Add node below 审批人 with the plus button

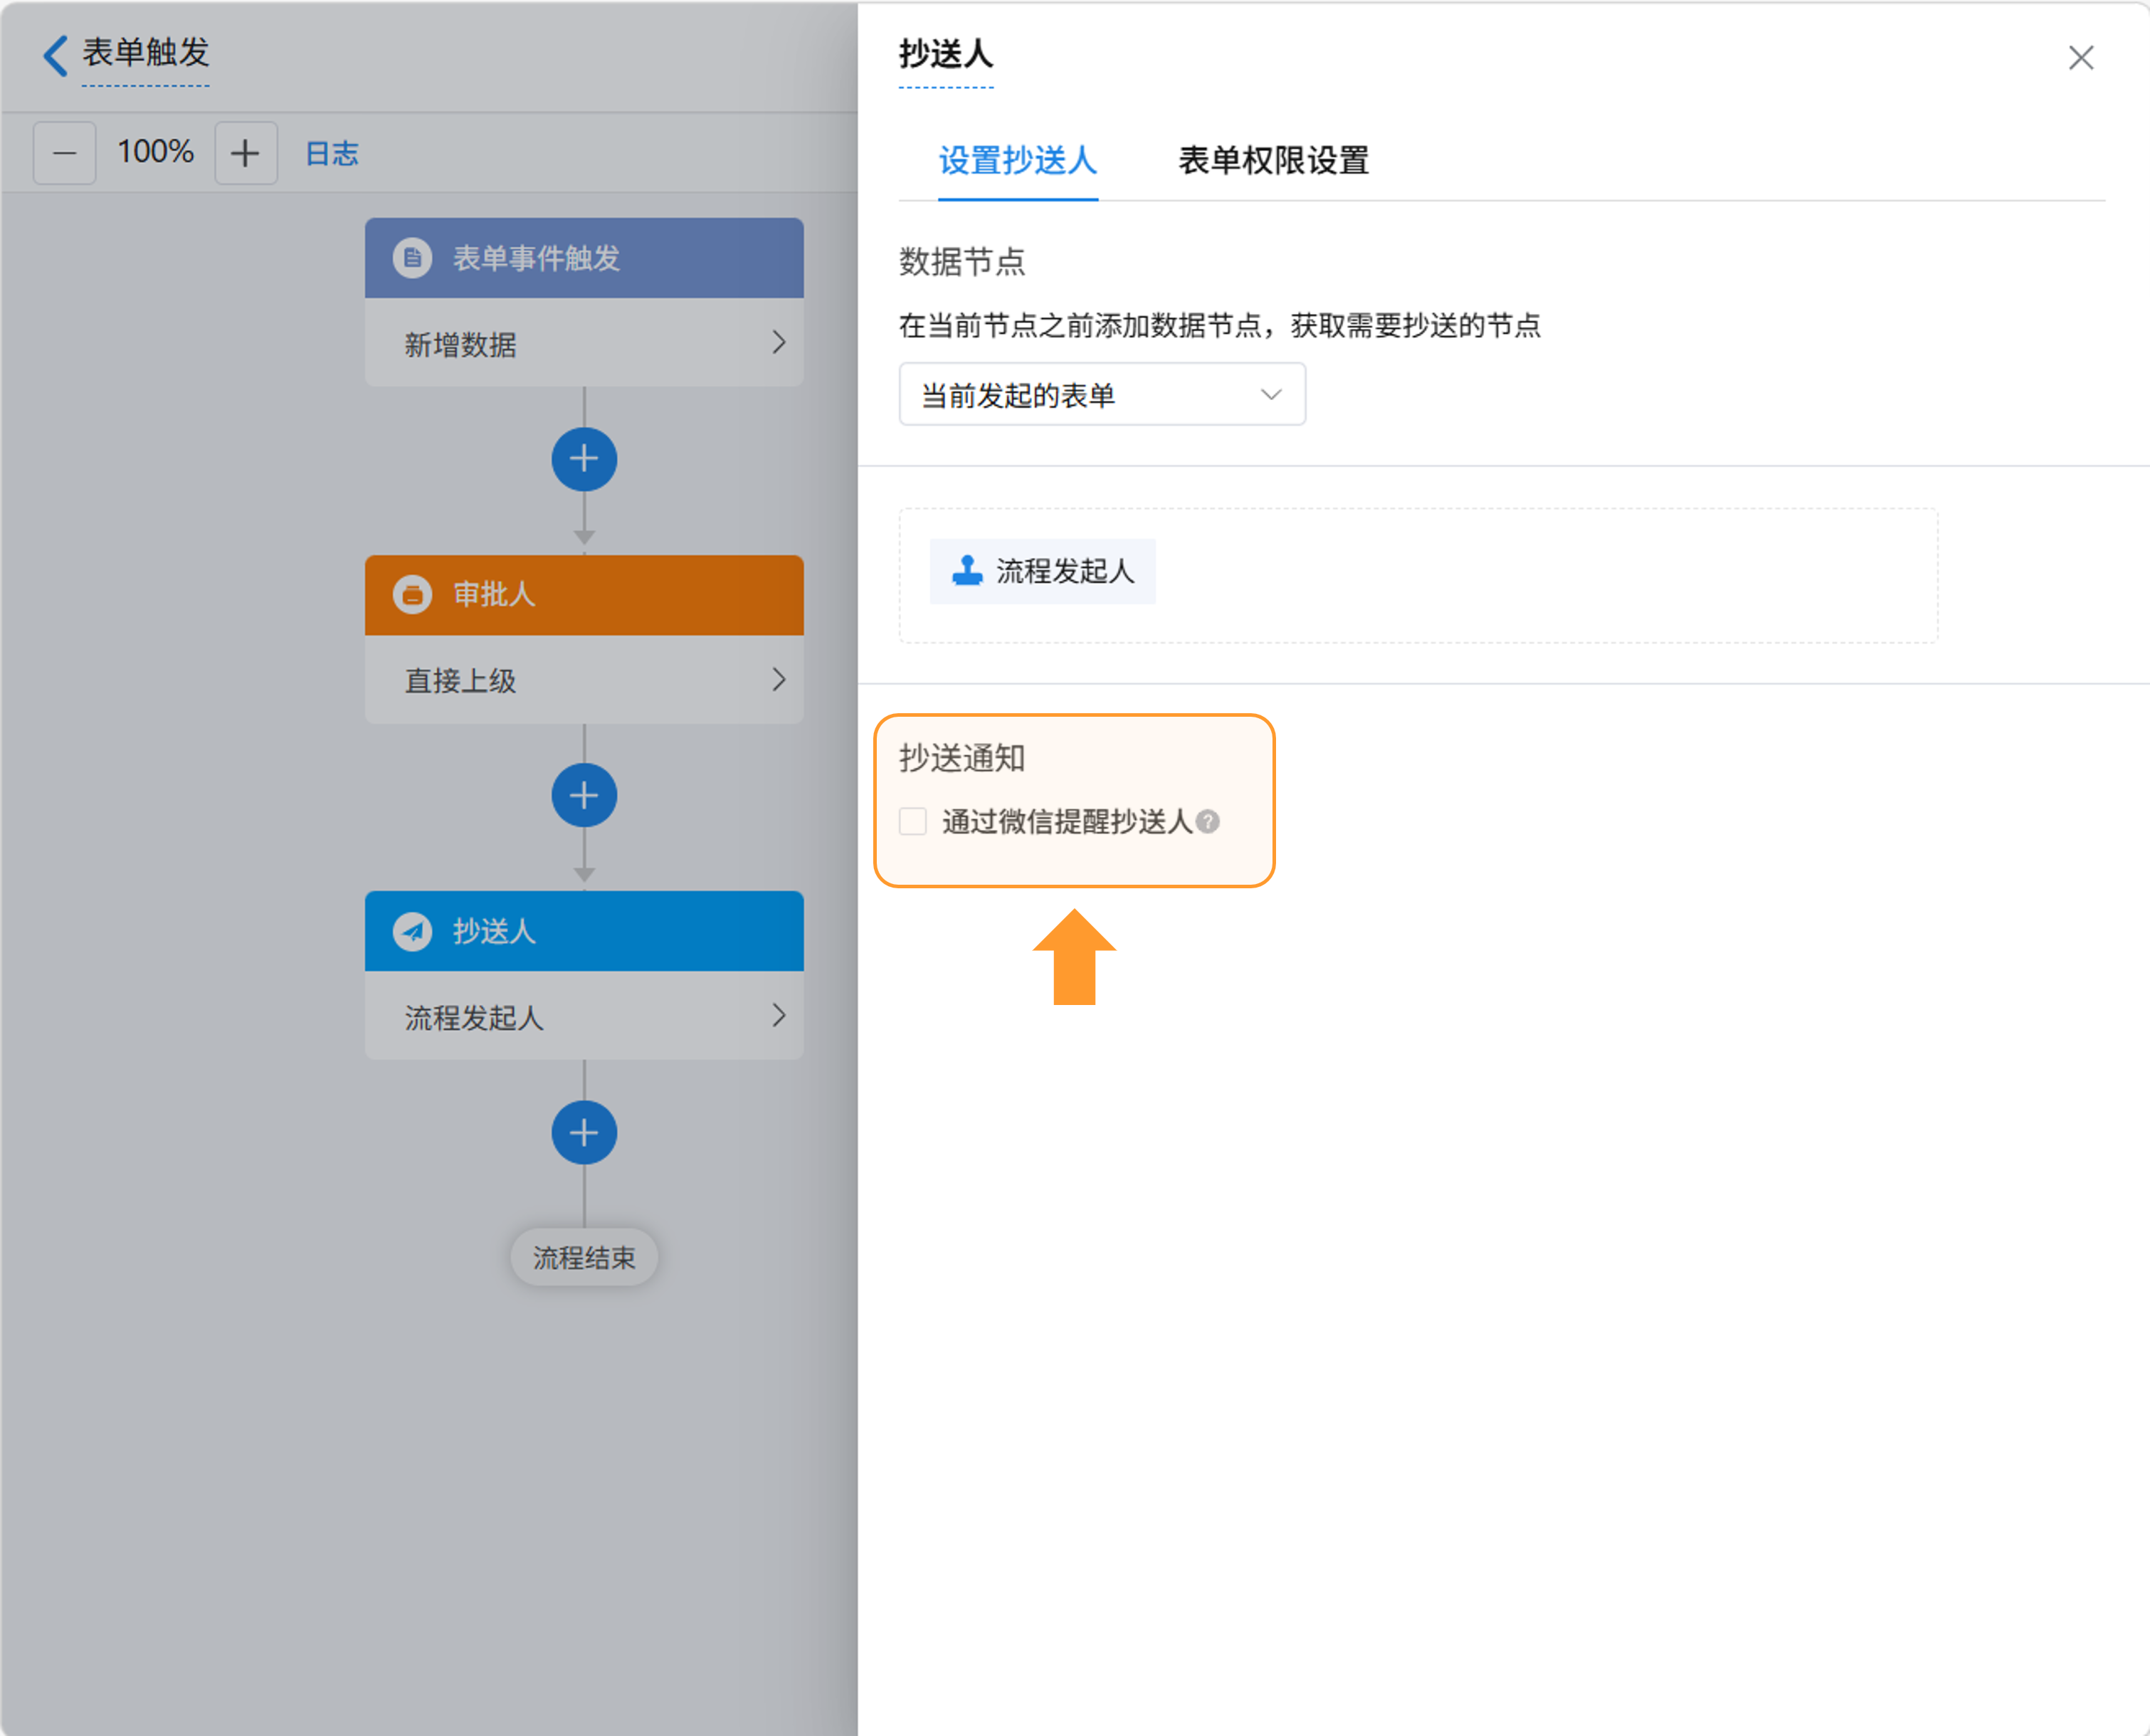pos(584,796)
